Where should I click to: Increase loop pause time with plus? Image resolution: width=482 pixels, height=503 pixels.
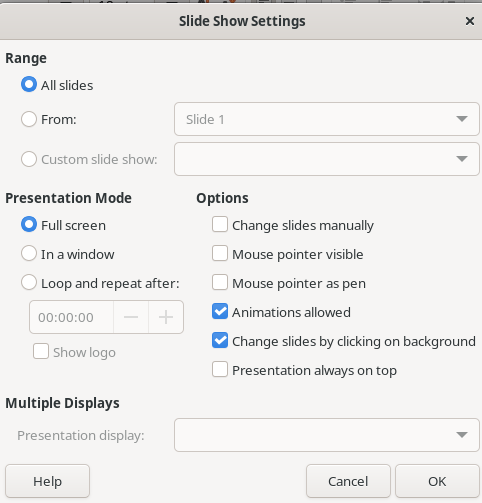click(166, 317)
